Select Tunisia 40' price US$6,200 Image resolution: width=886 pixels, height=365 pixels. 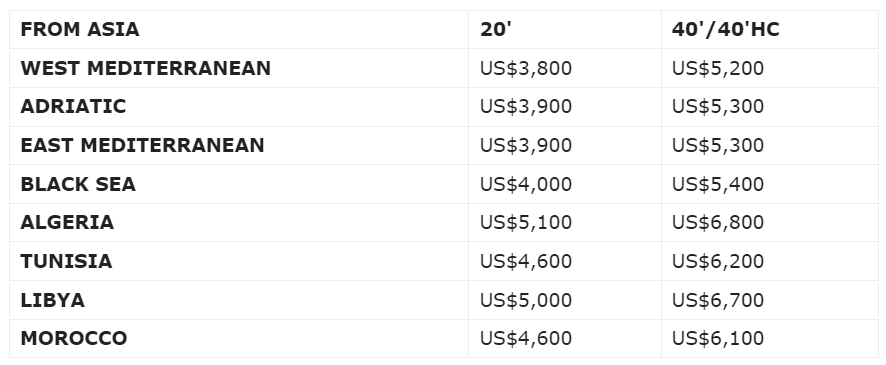point(718,261)
